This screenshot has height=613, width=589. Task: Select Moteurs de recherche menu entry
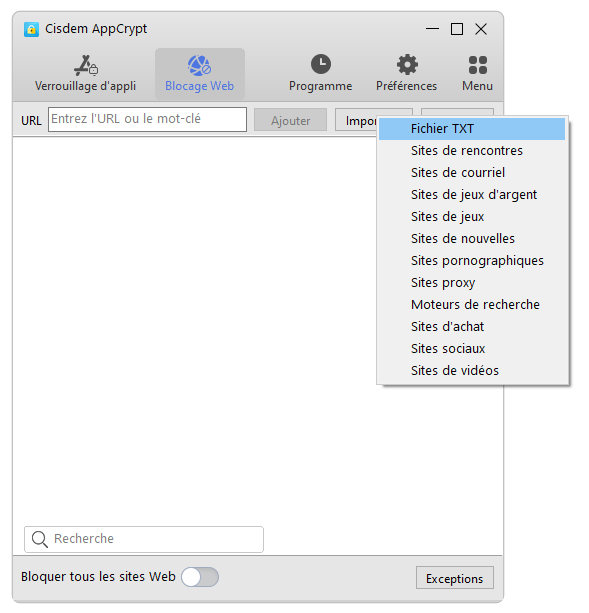point(472,305)
